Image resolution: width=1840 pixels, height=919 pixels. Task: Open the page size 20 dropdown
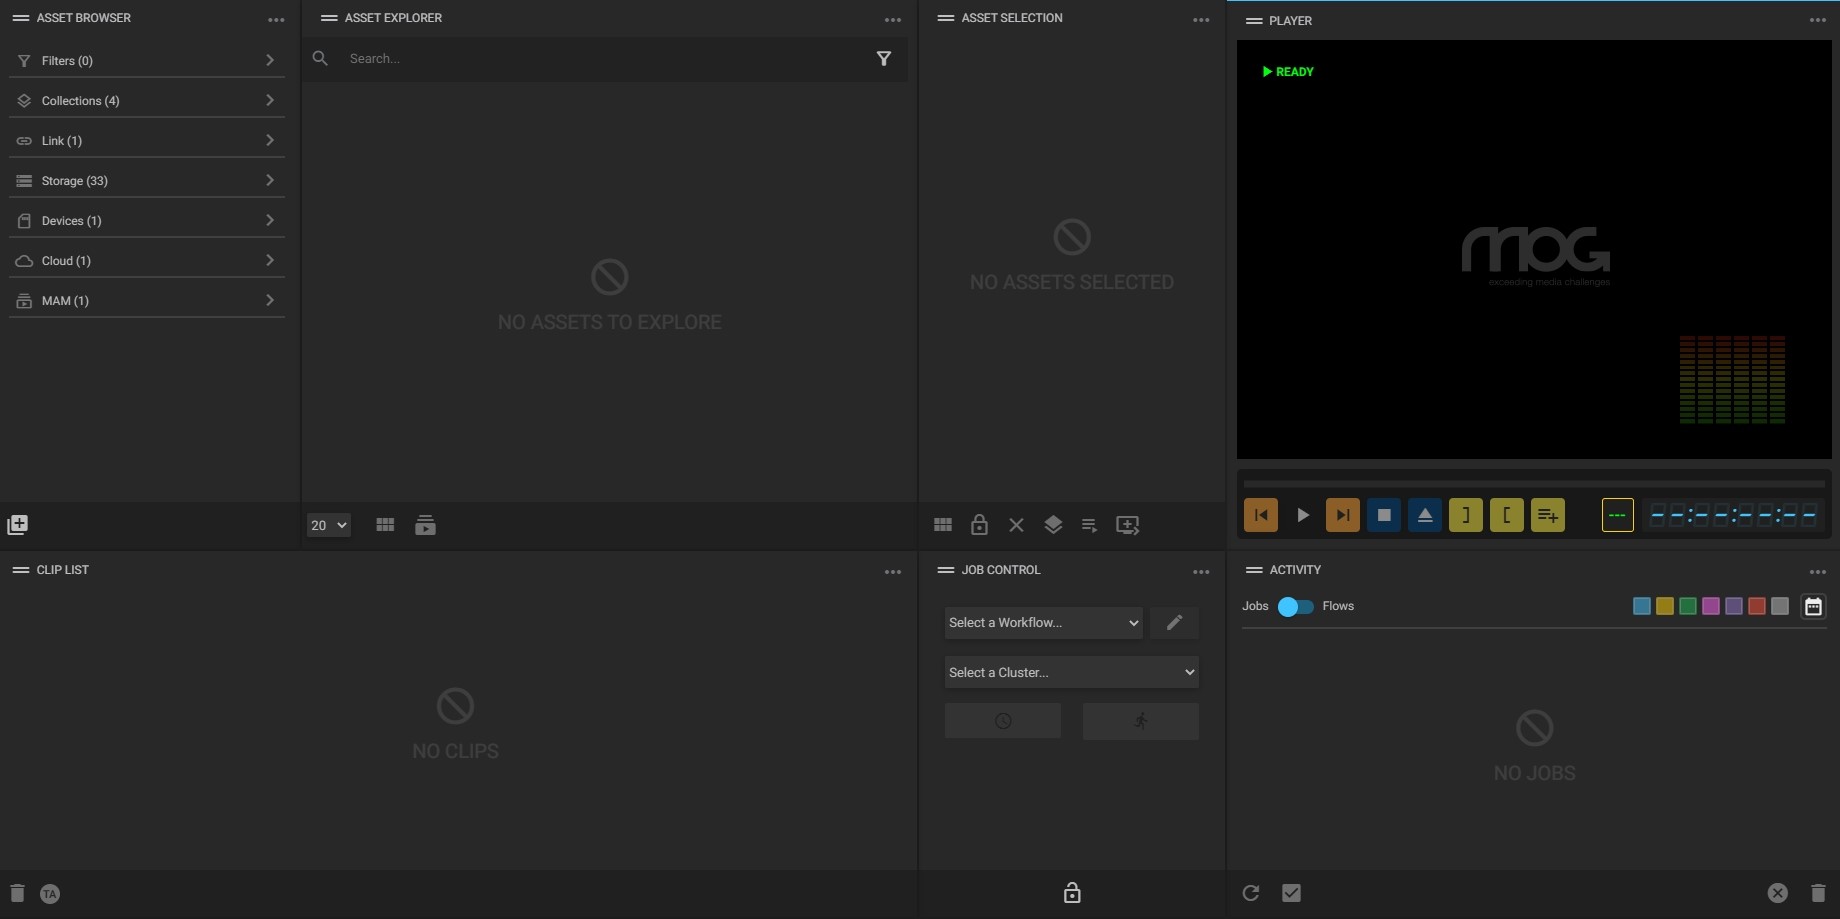pos(328,525)
